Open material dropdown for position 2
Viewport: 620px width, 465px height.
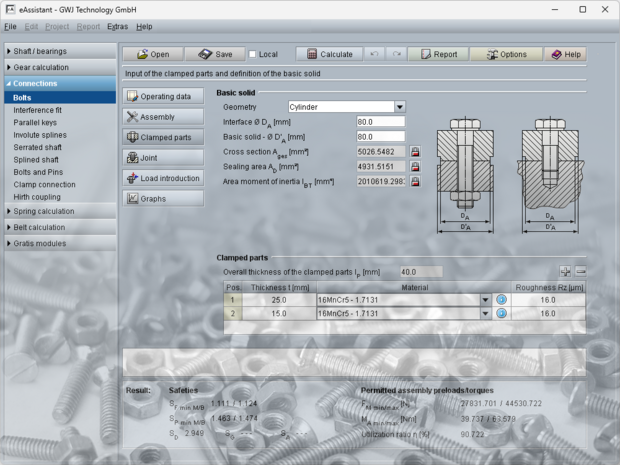tap(486, 314)
